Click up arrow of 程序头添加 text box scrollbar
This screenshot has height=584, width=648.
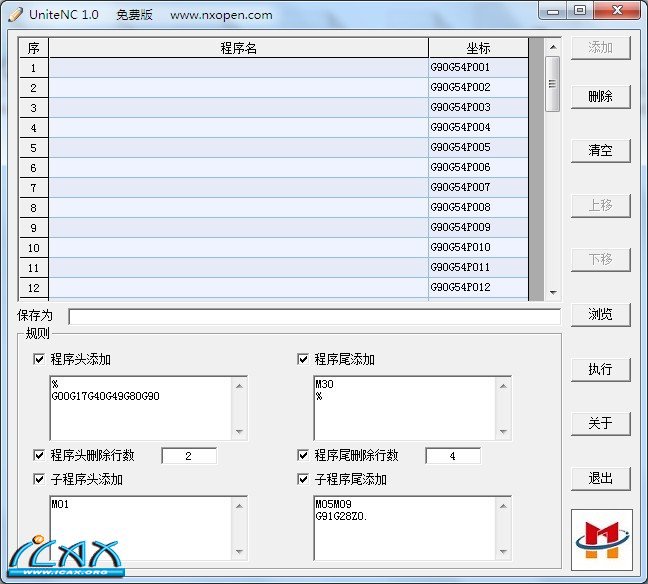239,386
